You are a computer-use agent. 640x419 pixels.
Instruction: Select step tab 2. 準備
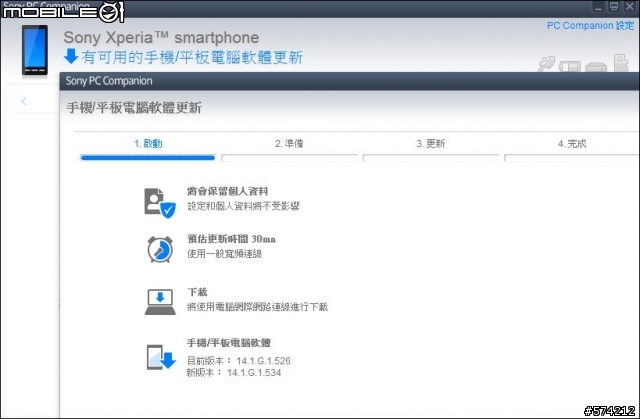click(x=289, y=144)
